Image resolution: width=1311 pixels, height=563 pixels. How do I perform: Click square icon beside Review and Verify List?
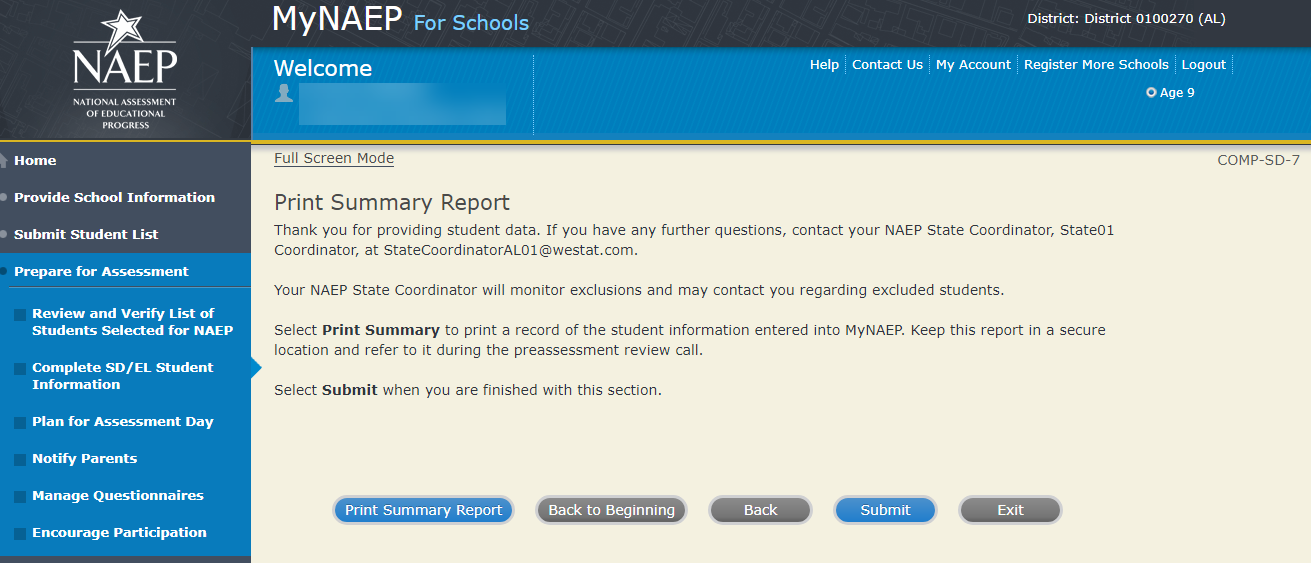[20, 316]
